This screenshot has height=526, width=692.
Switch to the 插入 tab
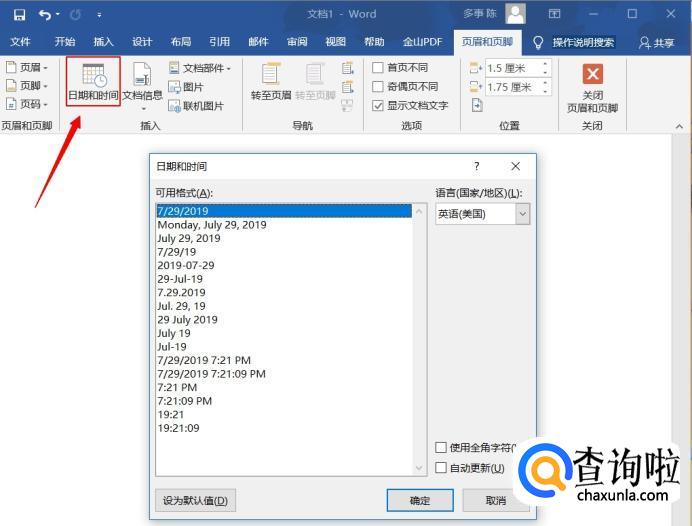click(x=104, y=42)
